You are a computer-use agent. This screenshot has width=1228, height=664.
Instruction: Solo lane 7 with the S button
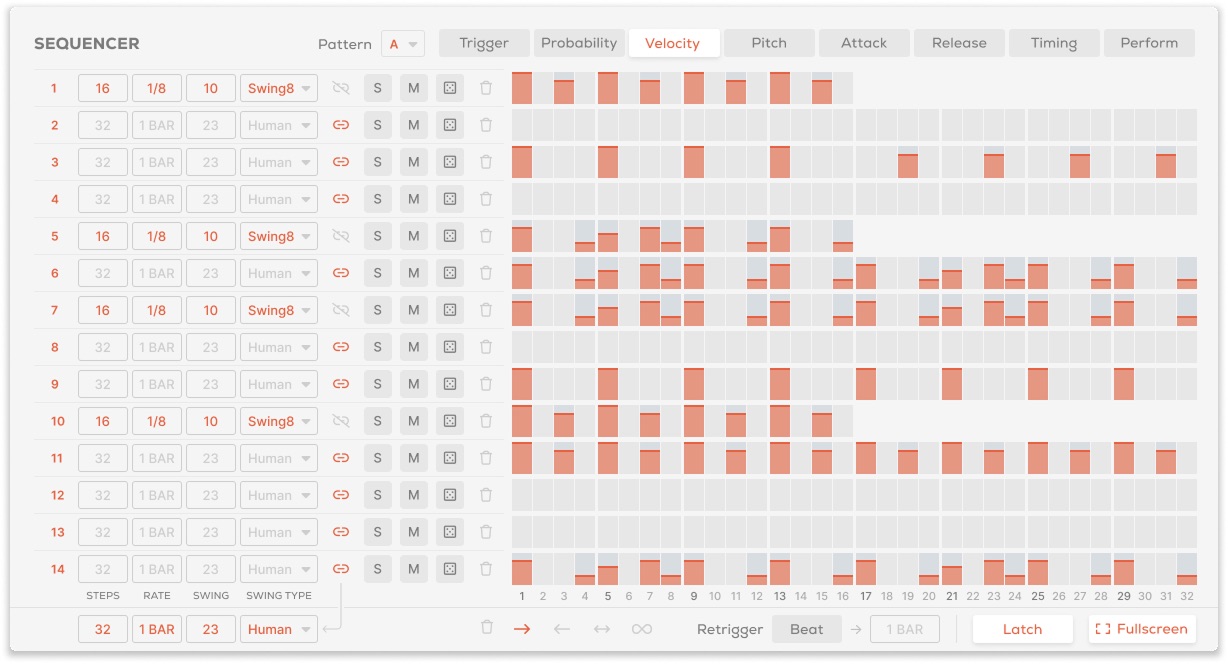click(378, 310)
